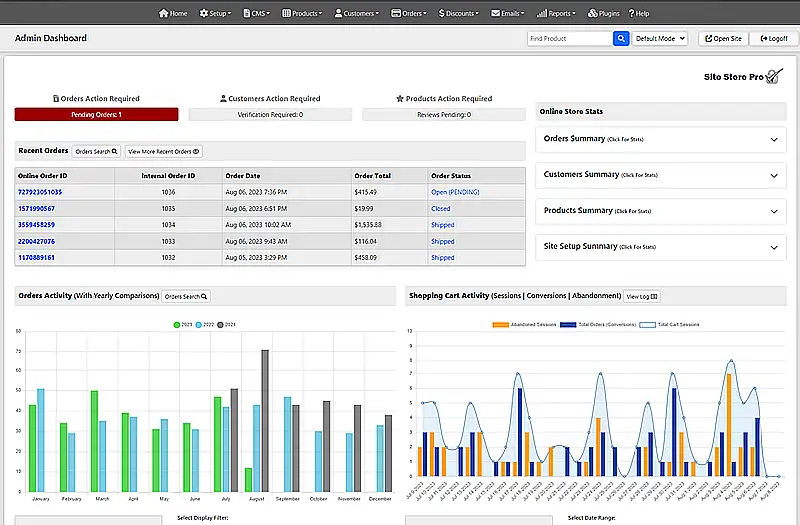800x525 pixels.
Task: Click the Find Product search field
Action: (x=570, y=38)
